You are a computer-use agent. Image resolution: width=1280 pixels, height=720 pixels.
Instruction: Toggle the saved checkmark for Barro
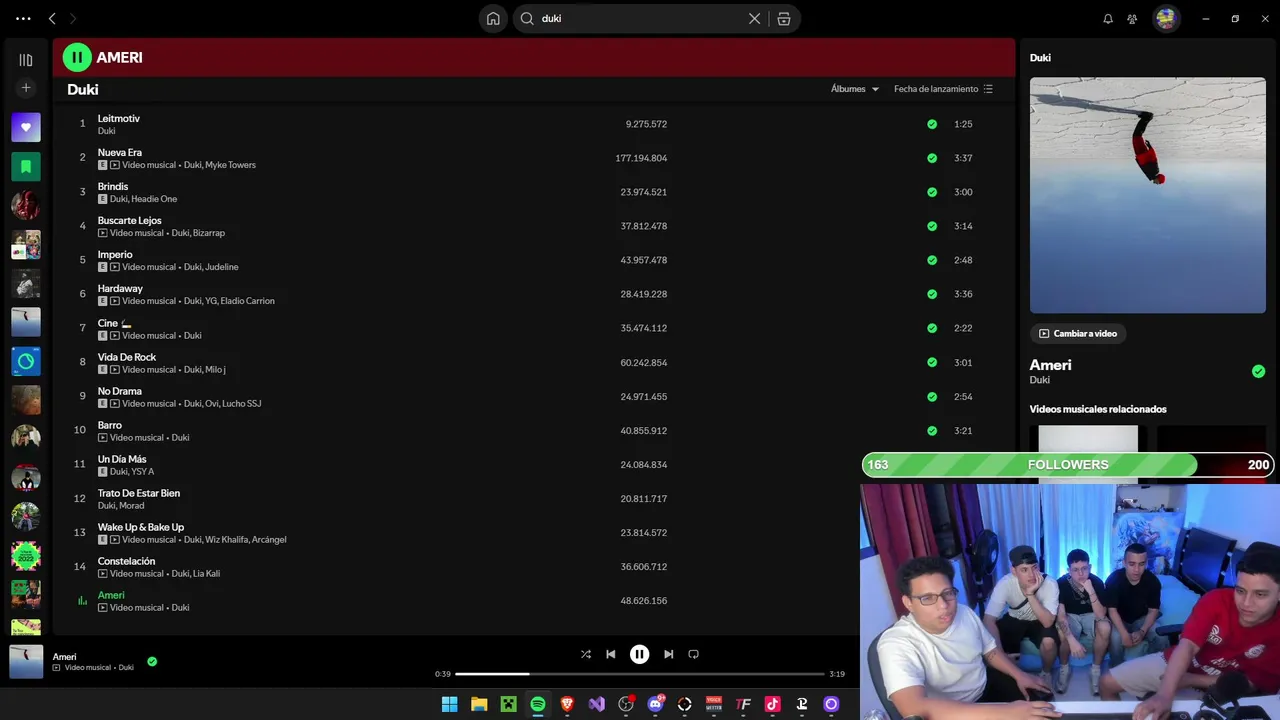click(932, 430)
